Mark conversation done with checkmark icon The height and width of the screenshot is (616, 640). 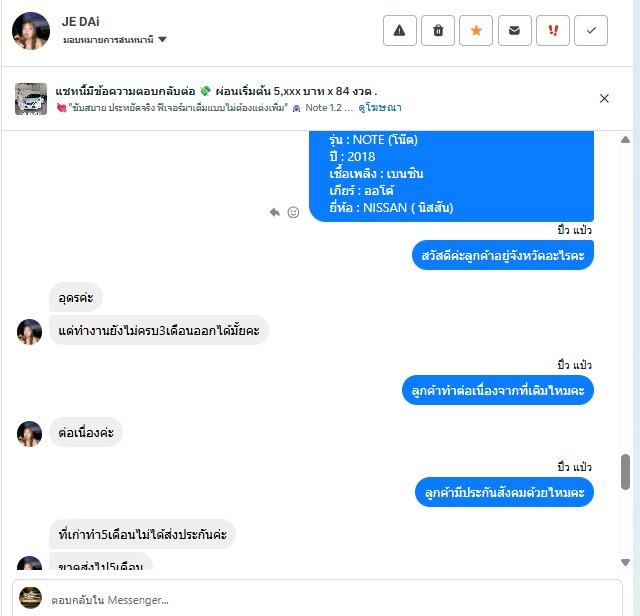[591, 31]
